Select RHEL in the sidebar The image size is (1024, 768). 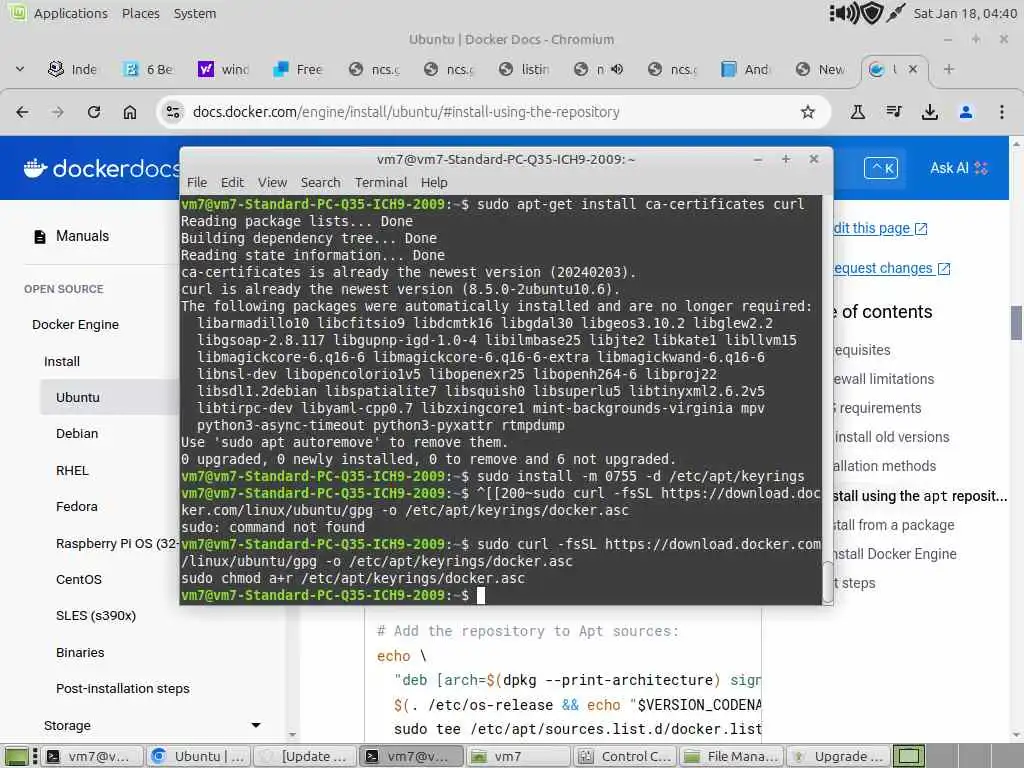click(x=72, y=471)
